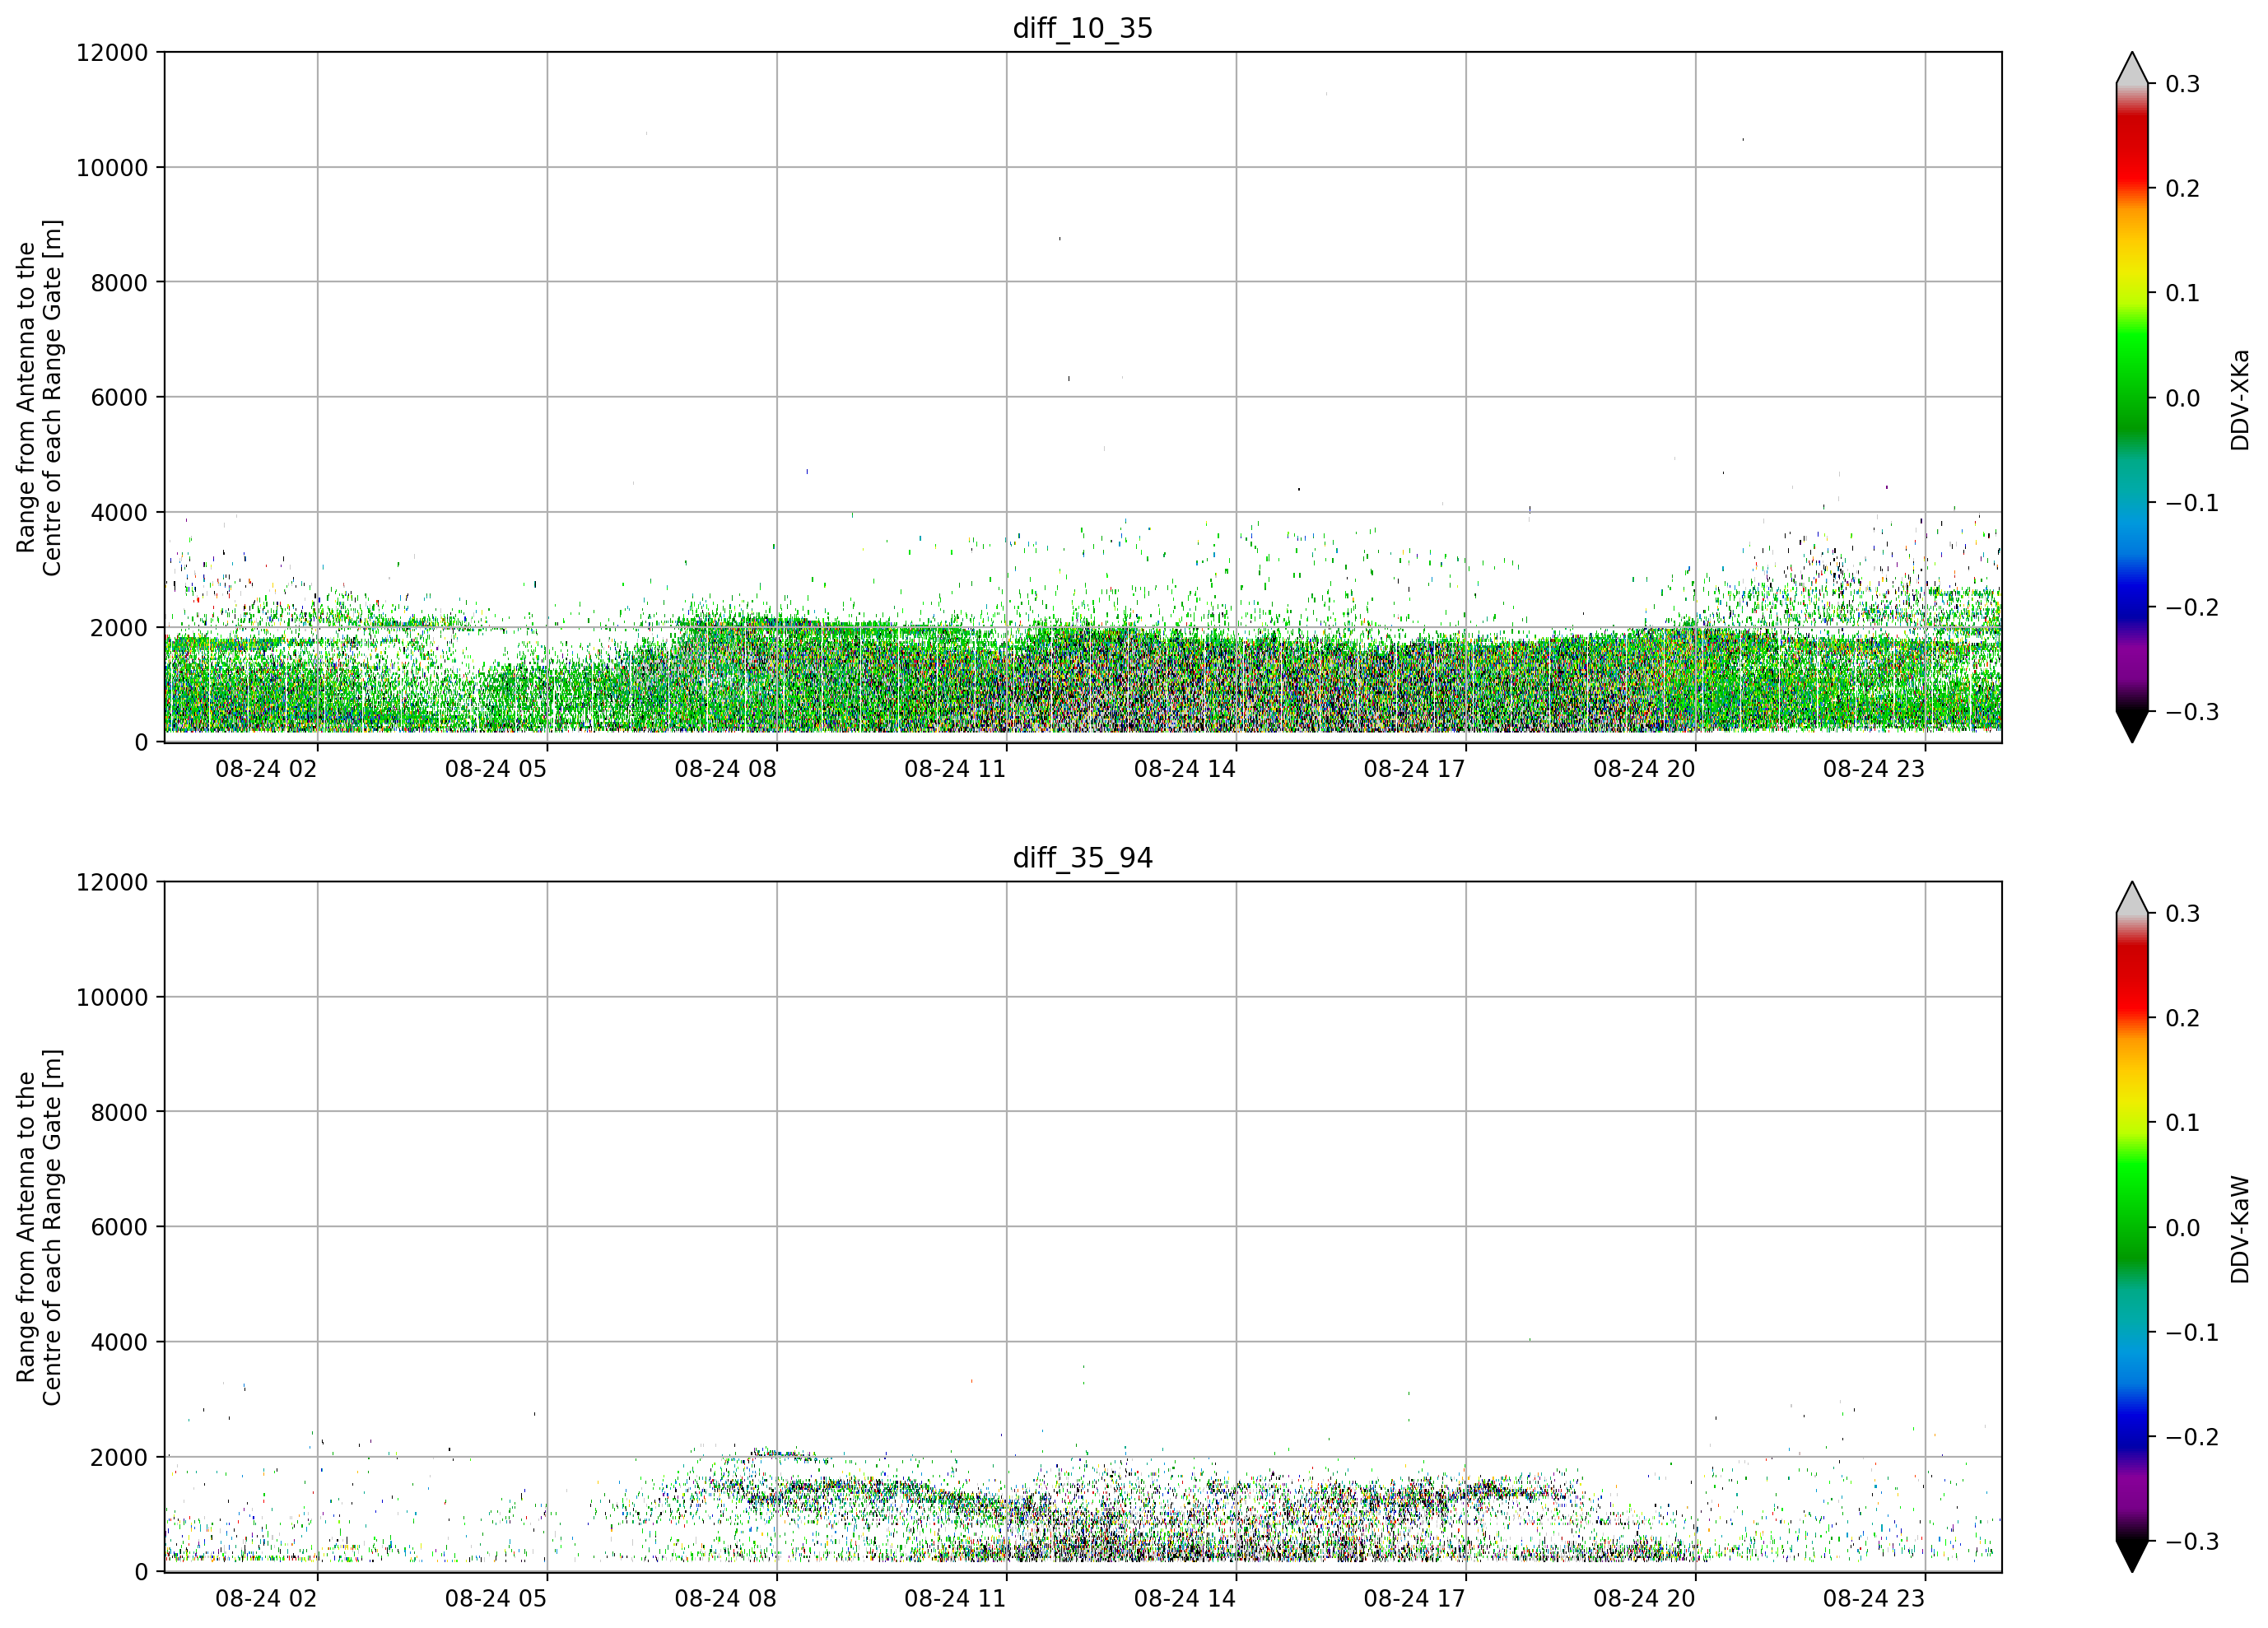Click the diff_35_94 plot title
The height and width of the screenshot is (1628, 2268).
click(x=1082, y=858)
